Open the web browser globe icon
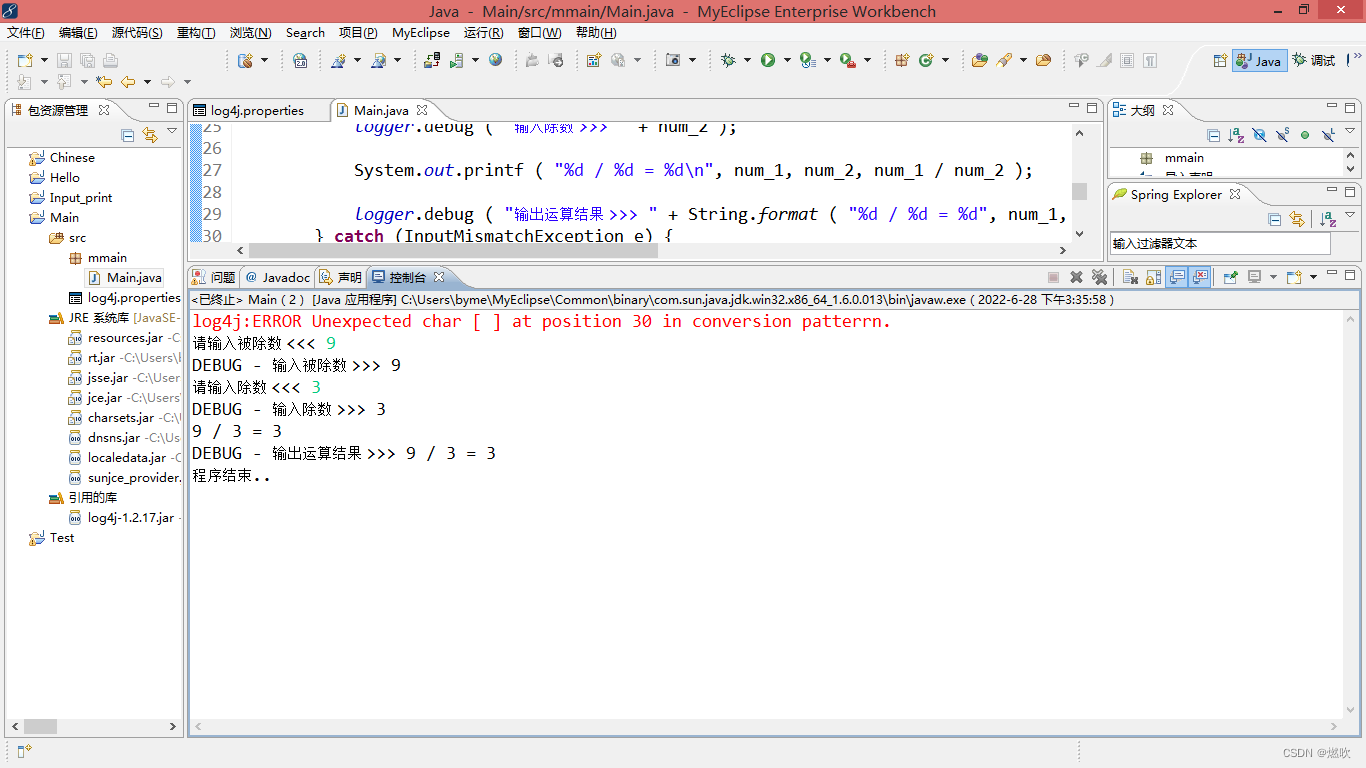Screen dimensions: 1366x768 pyautogui.click(x=495, y=60)
